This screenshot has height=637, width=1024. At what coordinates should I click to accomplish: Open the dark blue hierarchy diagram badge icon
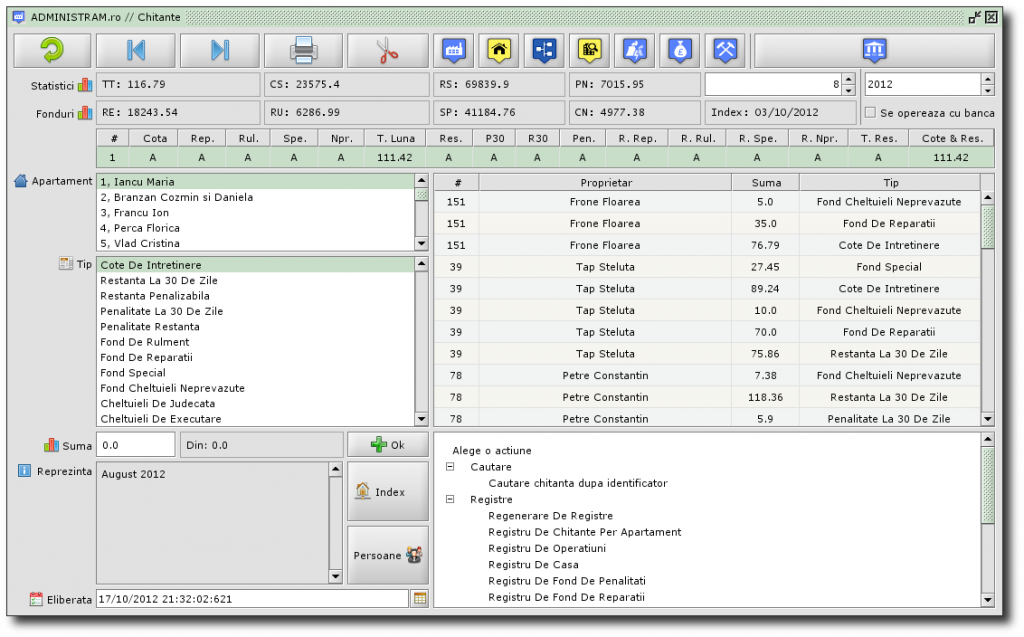coord(544,50)
